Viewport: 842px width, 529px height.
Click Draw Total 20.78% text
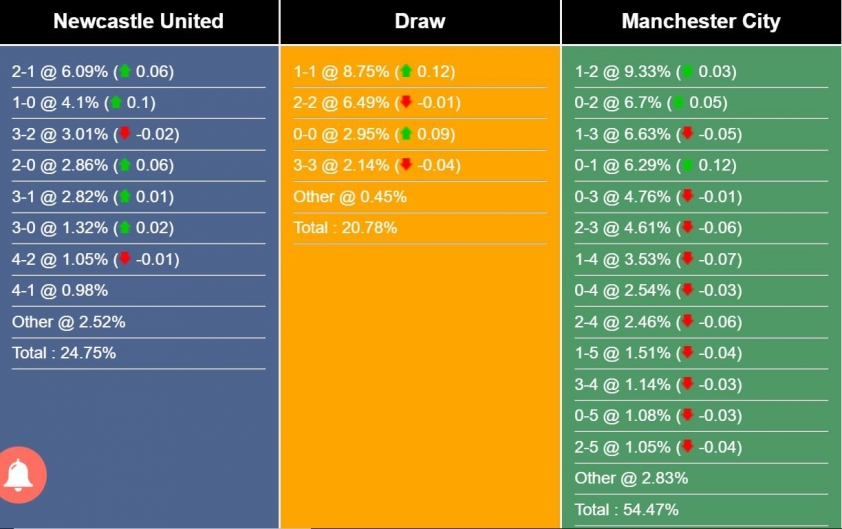(345, 228)
